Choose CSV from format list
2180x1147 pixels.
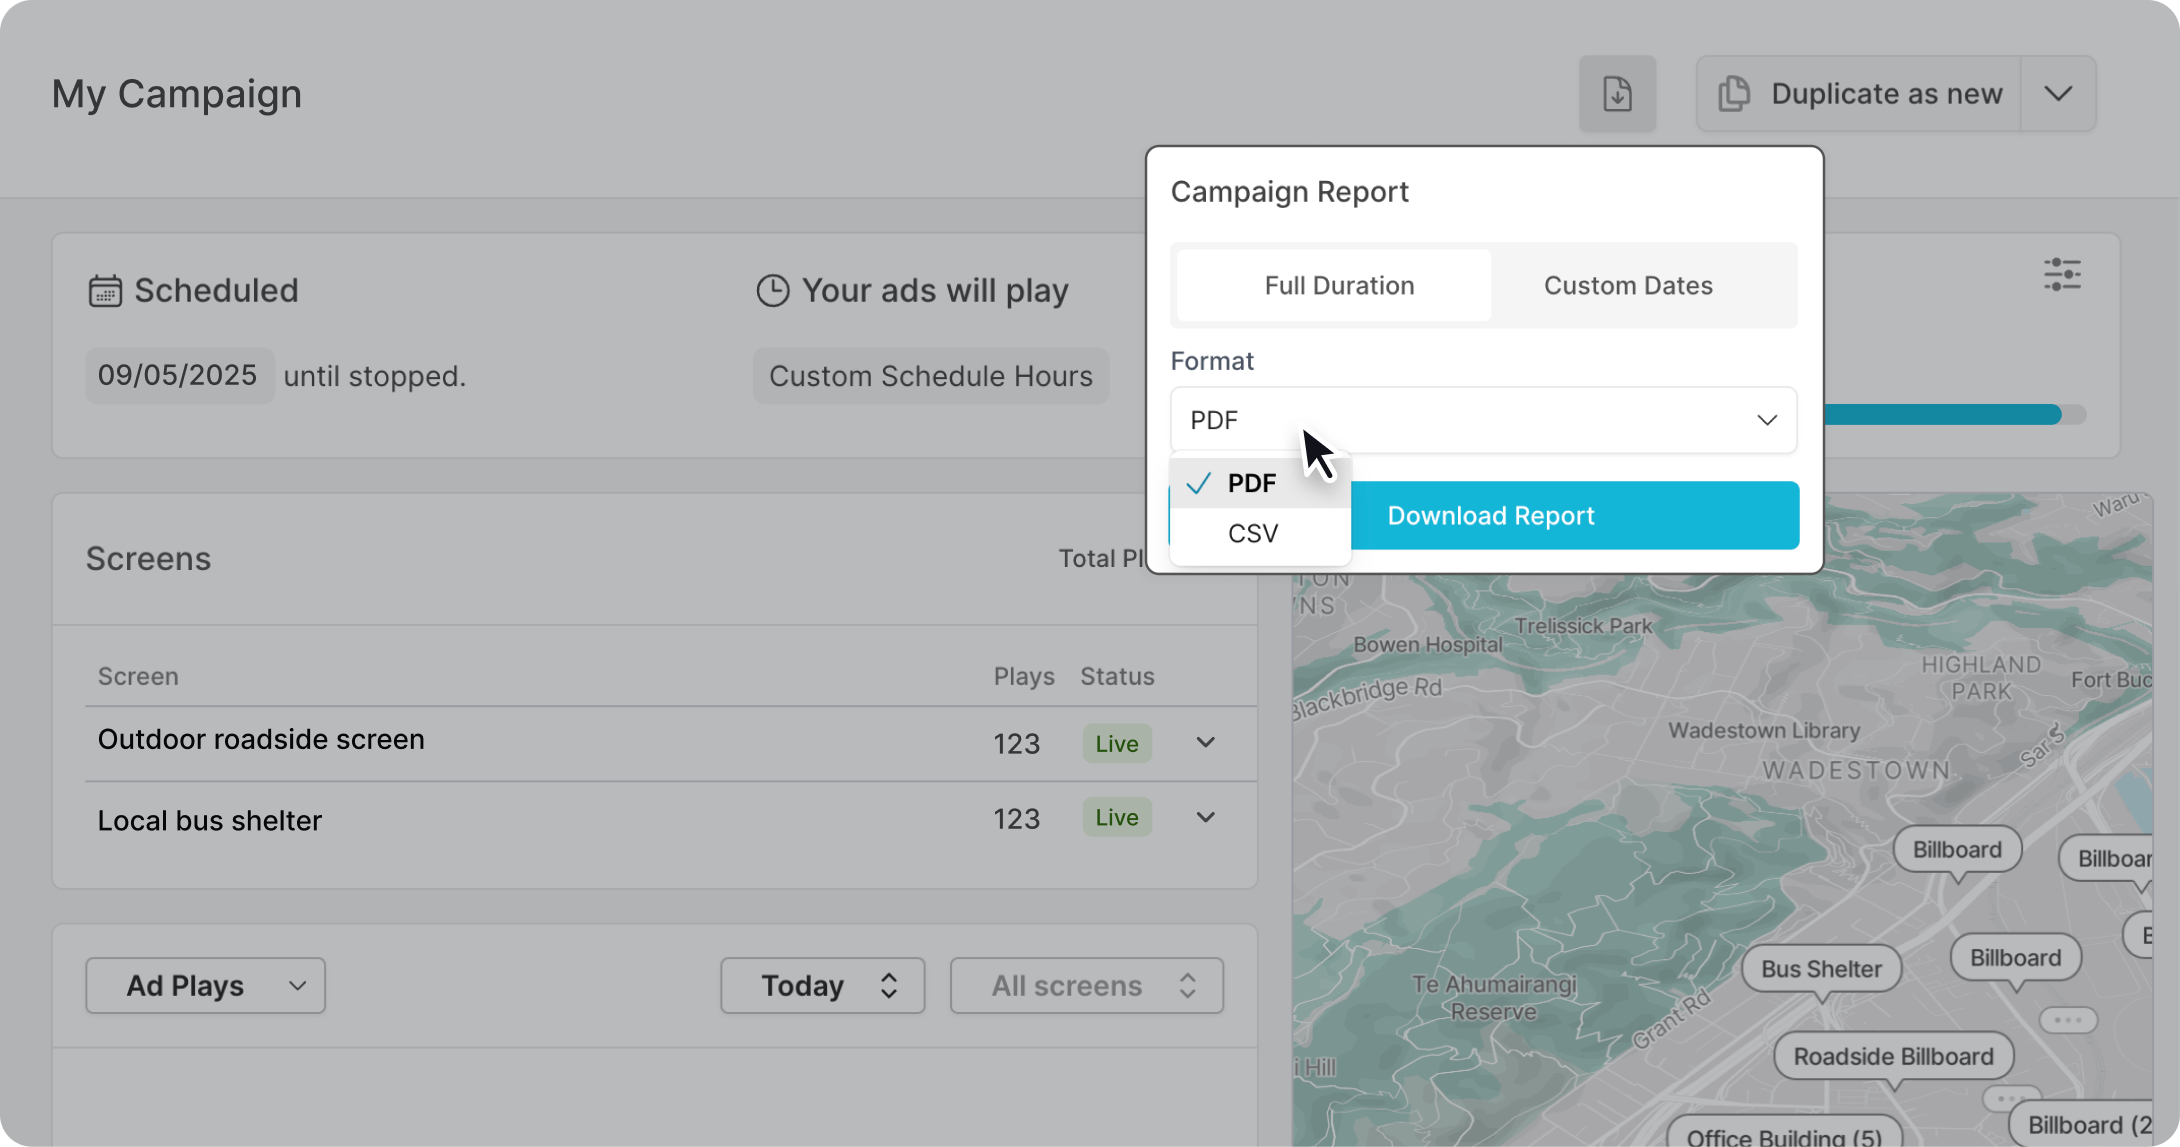click(x=1253, y=533)
